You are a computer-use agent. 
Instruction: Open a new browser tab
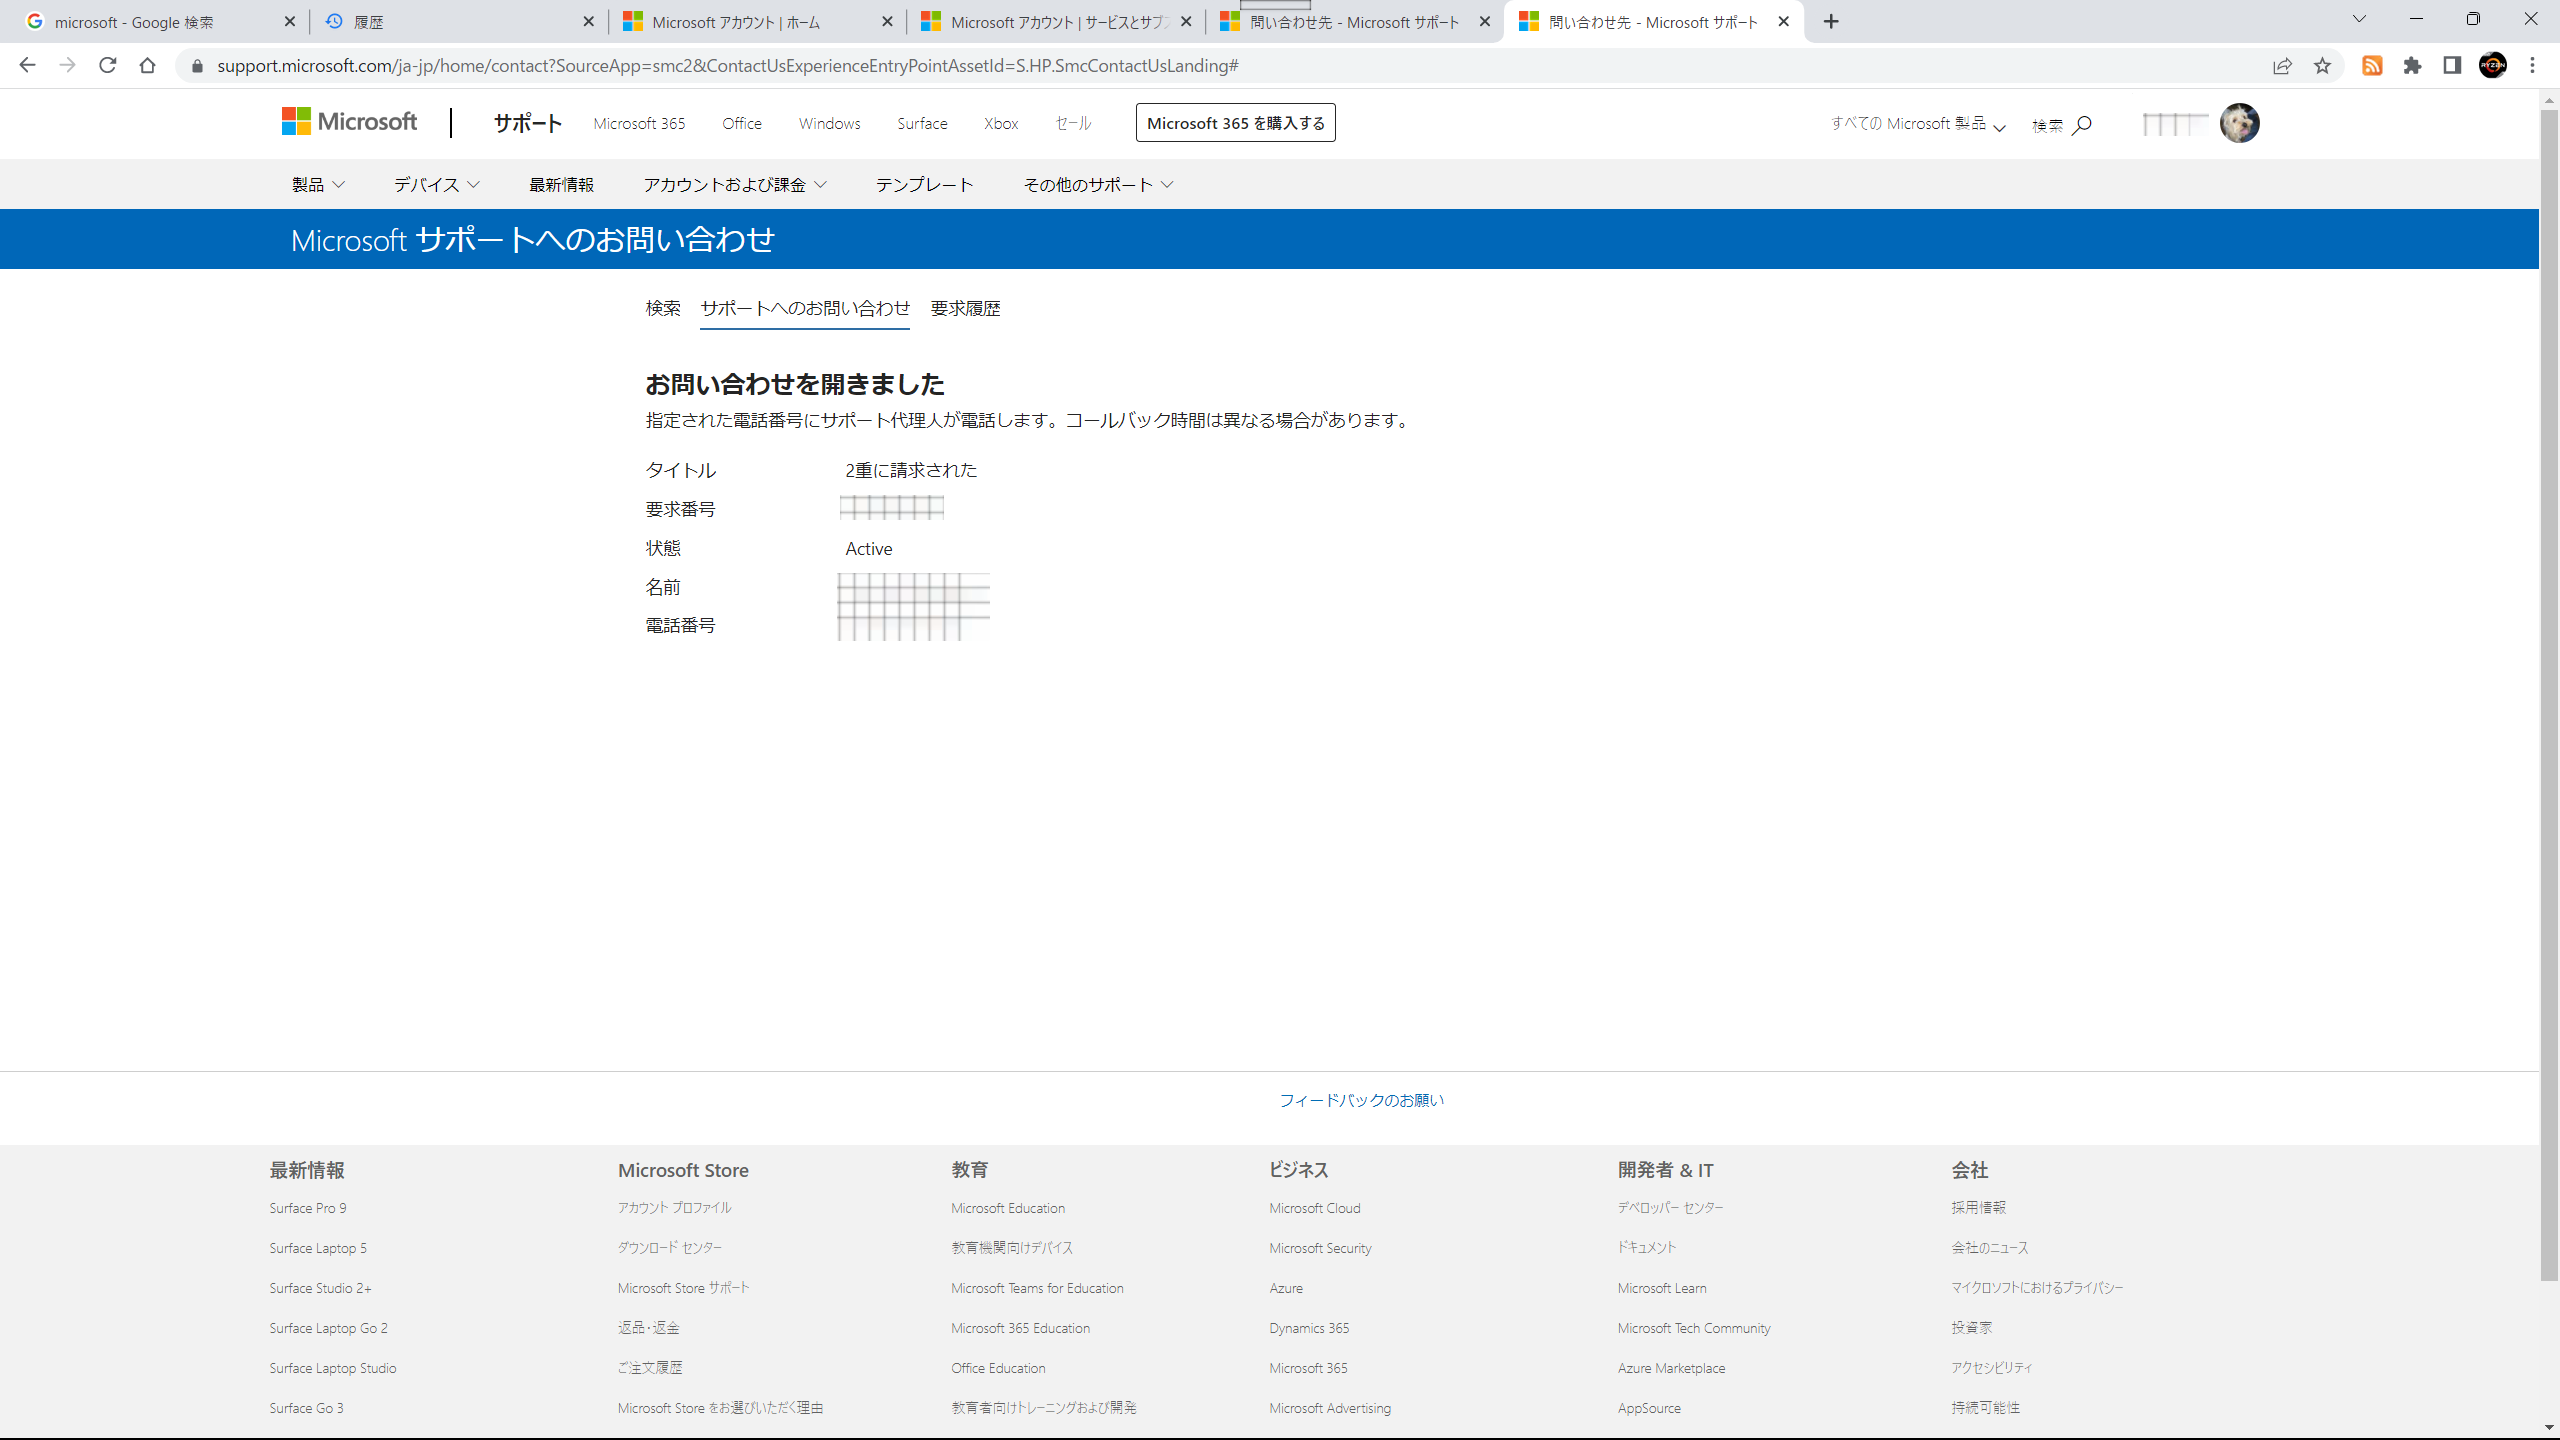1831,21
